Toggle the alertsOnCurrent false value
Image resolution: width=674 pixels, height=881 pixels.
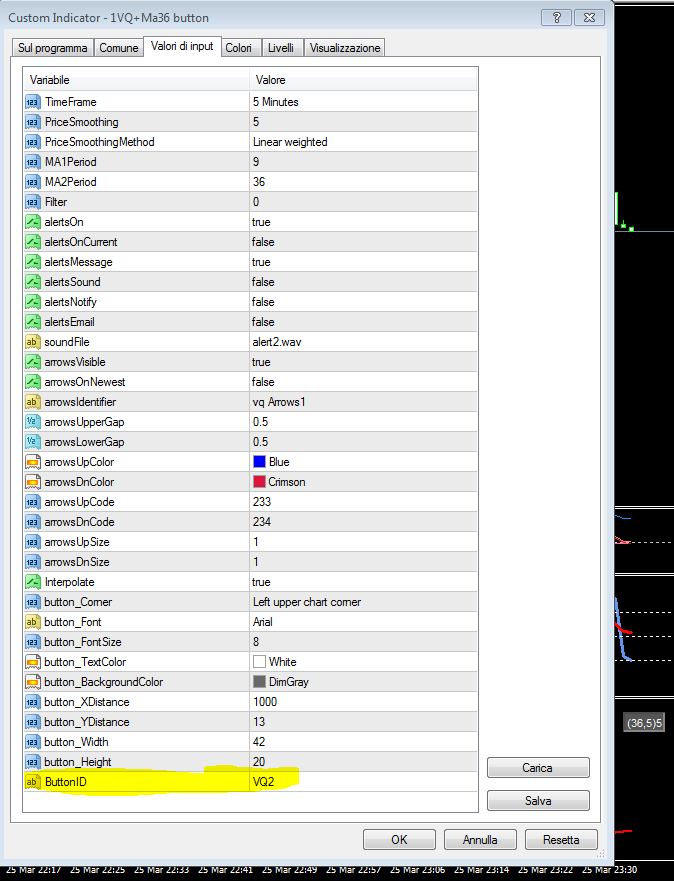coord(263,242)
